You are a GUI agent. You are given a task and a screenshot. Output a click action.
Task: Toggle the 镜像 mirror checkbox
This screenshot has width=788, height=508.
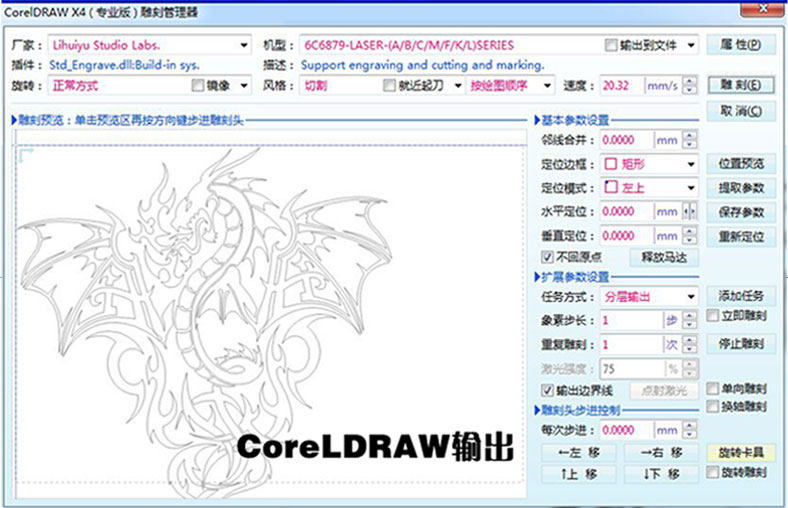pos(198,85)
